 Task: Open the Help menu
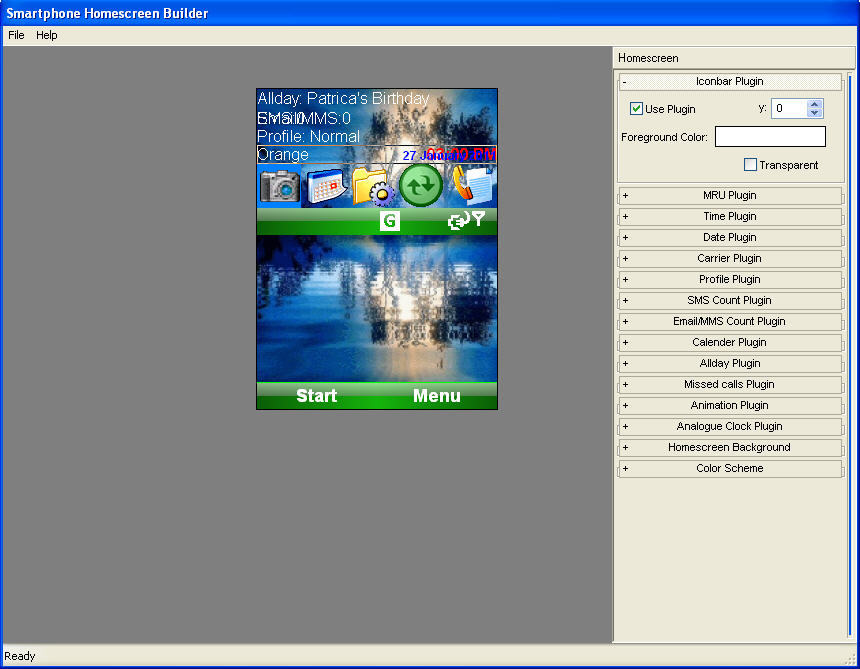(47, 35)
